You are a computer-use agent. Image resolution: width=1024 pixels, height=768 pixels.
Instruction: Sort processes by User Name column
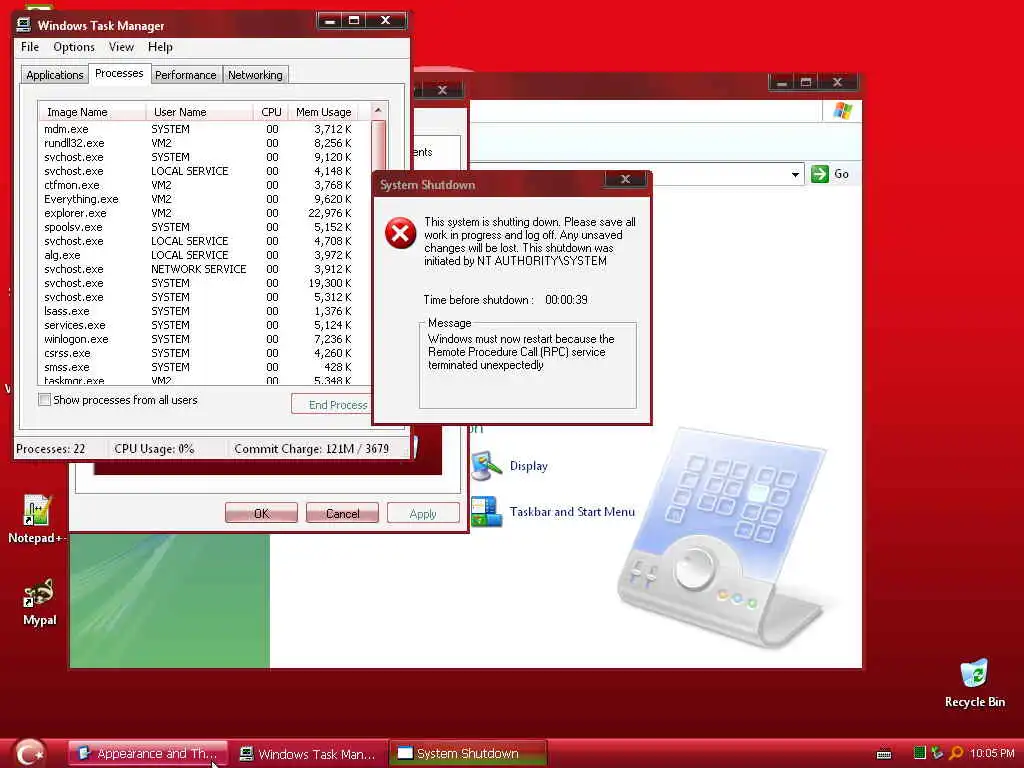tap(200, 112)
